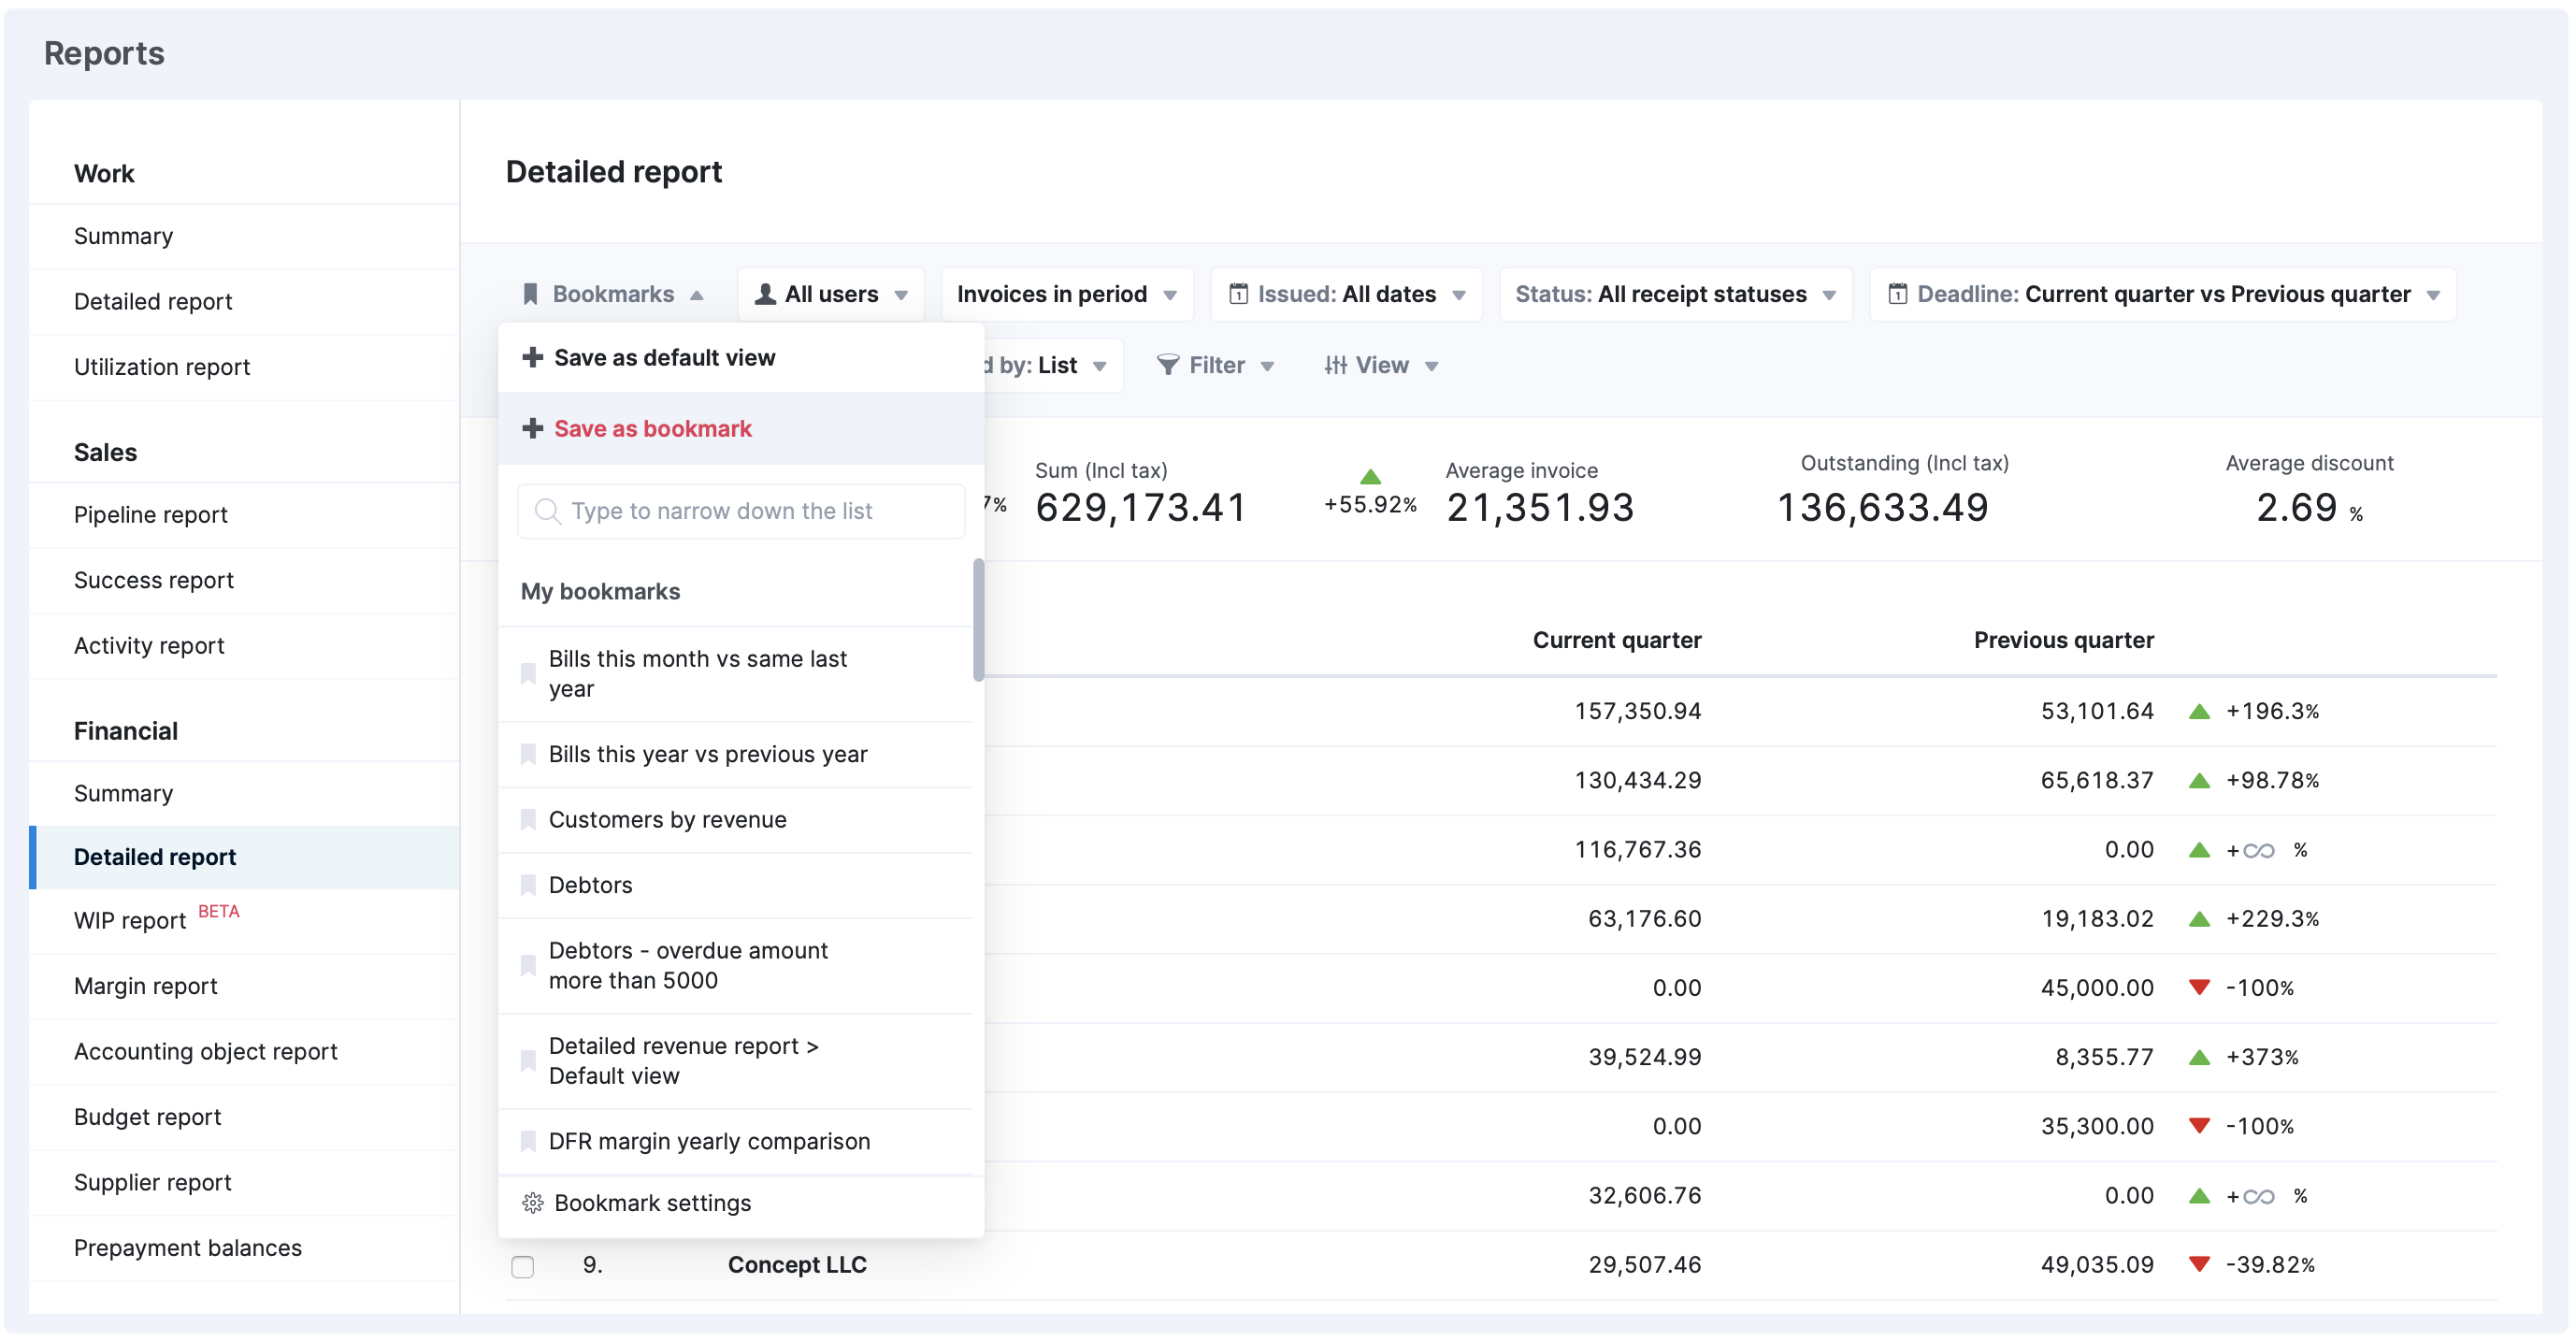Click bookmark flag for Customers by revenue
This screenshot has height=1341, width=2576.
click(528, 820)
